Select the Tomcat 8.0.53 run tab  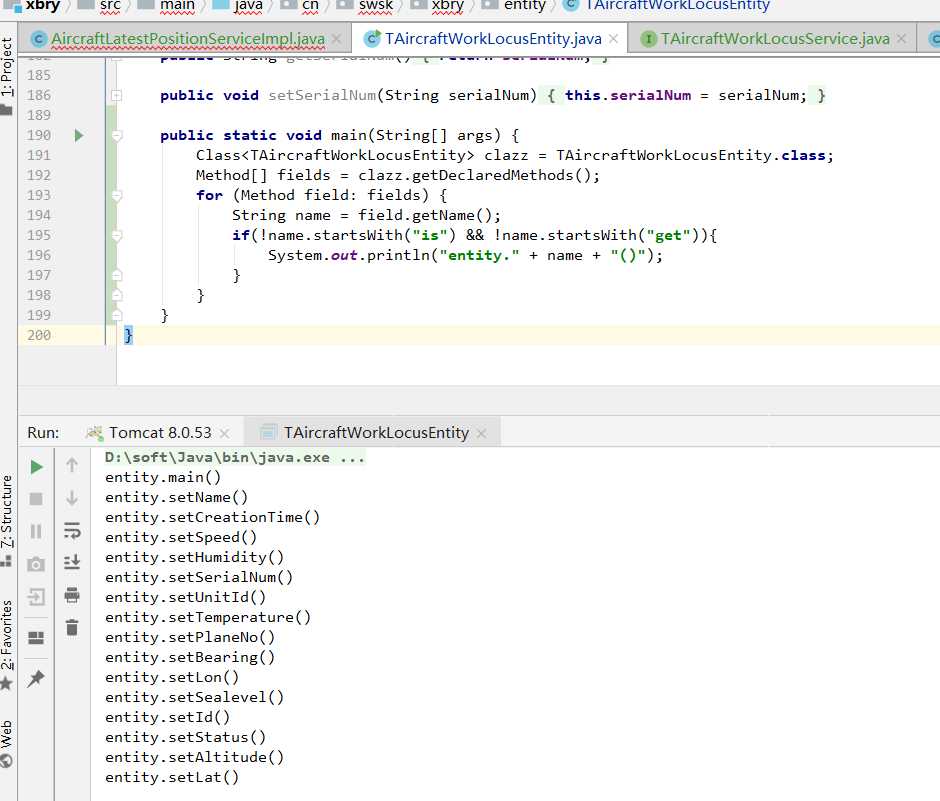[159, 433]
